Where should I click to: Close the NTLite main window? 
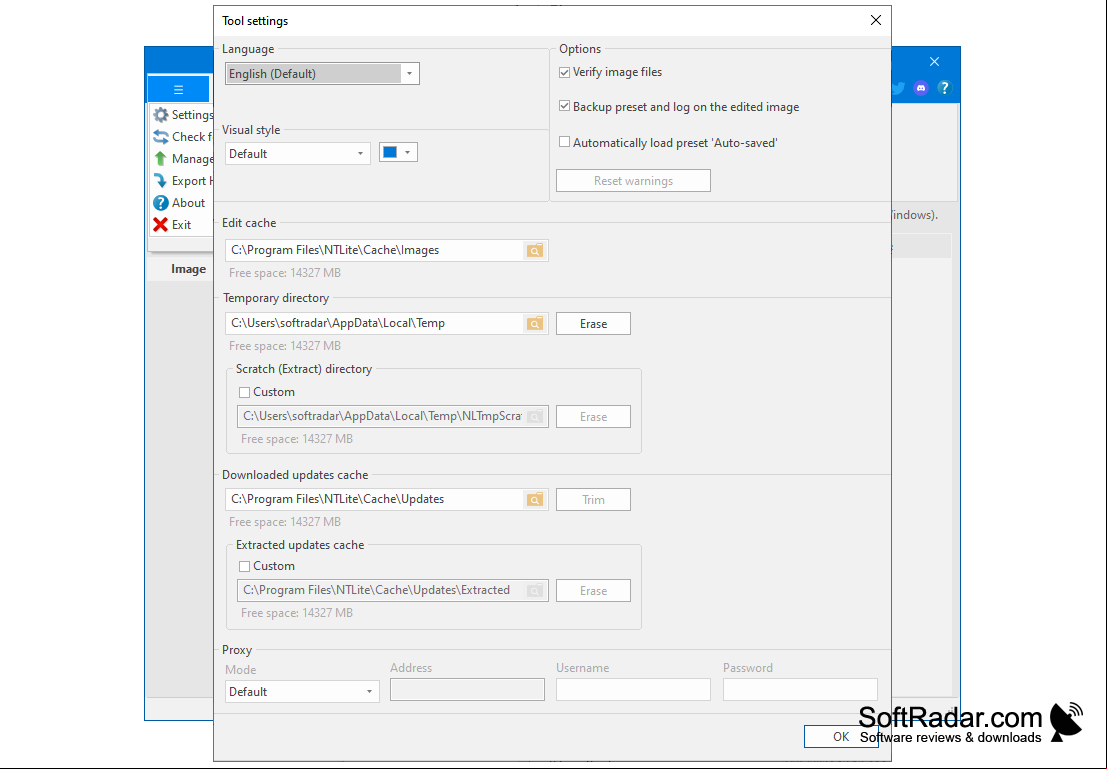pos(934,61)
